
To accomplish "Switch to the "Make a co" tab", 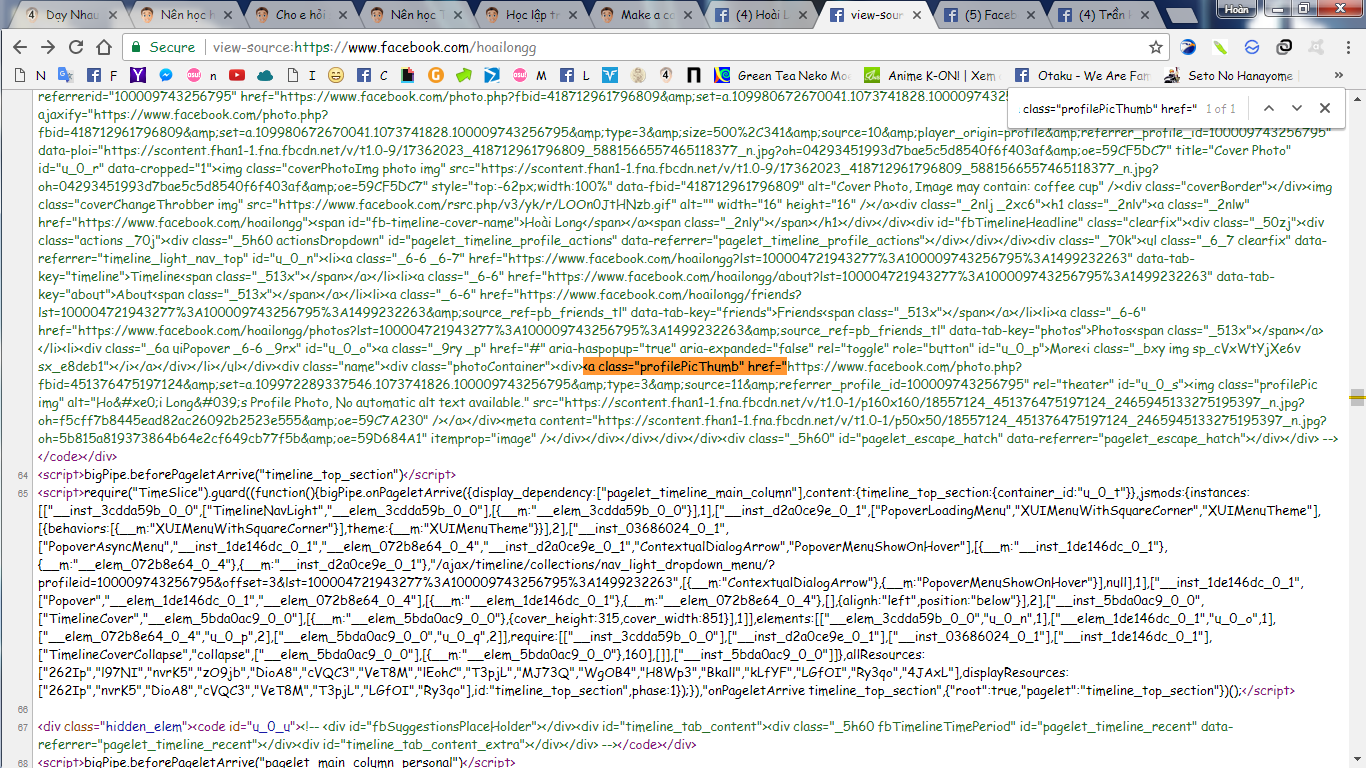I will pyautogui.click(x=646, y=15).
